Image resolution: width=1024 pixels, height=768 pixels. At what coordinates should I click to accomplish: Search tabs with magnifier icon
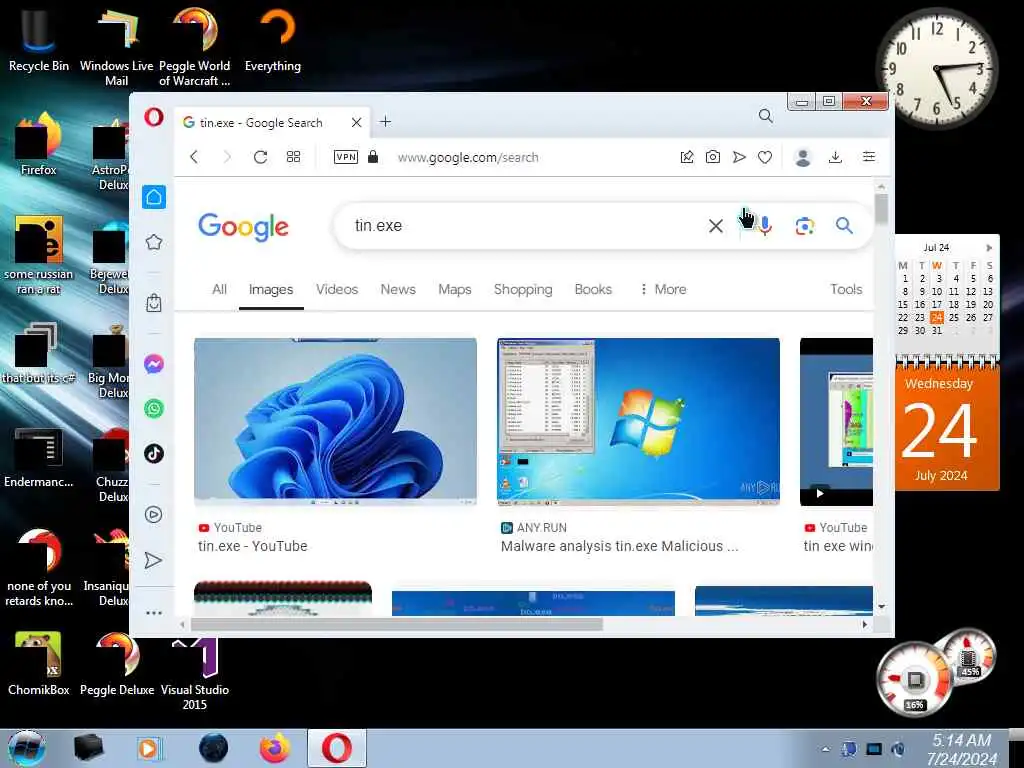[x=765, y=116]
